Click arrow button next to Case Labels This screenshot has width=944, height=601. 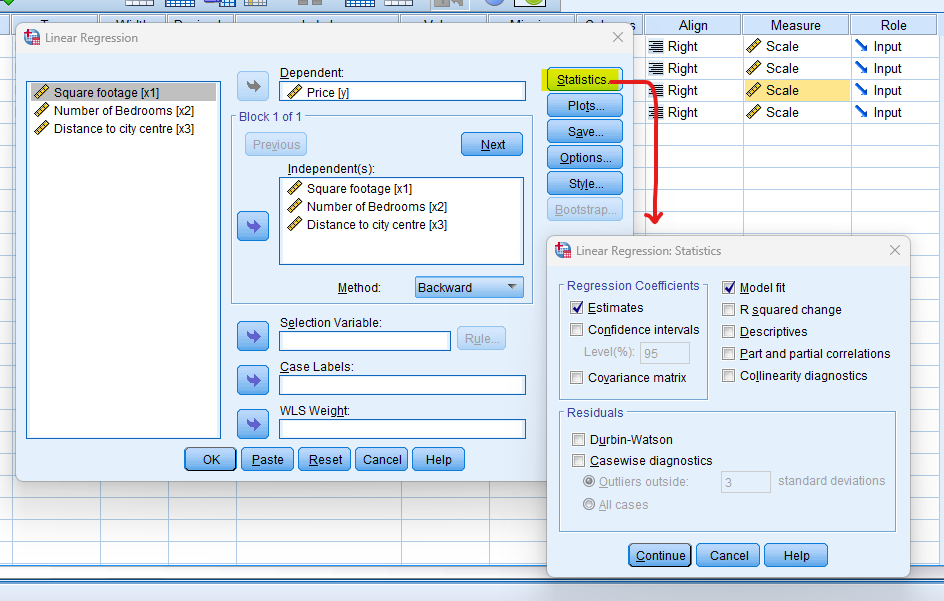[x=253, y=380]
